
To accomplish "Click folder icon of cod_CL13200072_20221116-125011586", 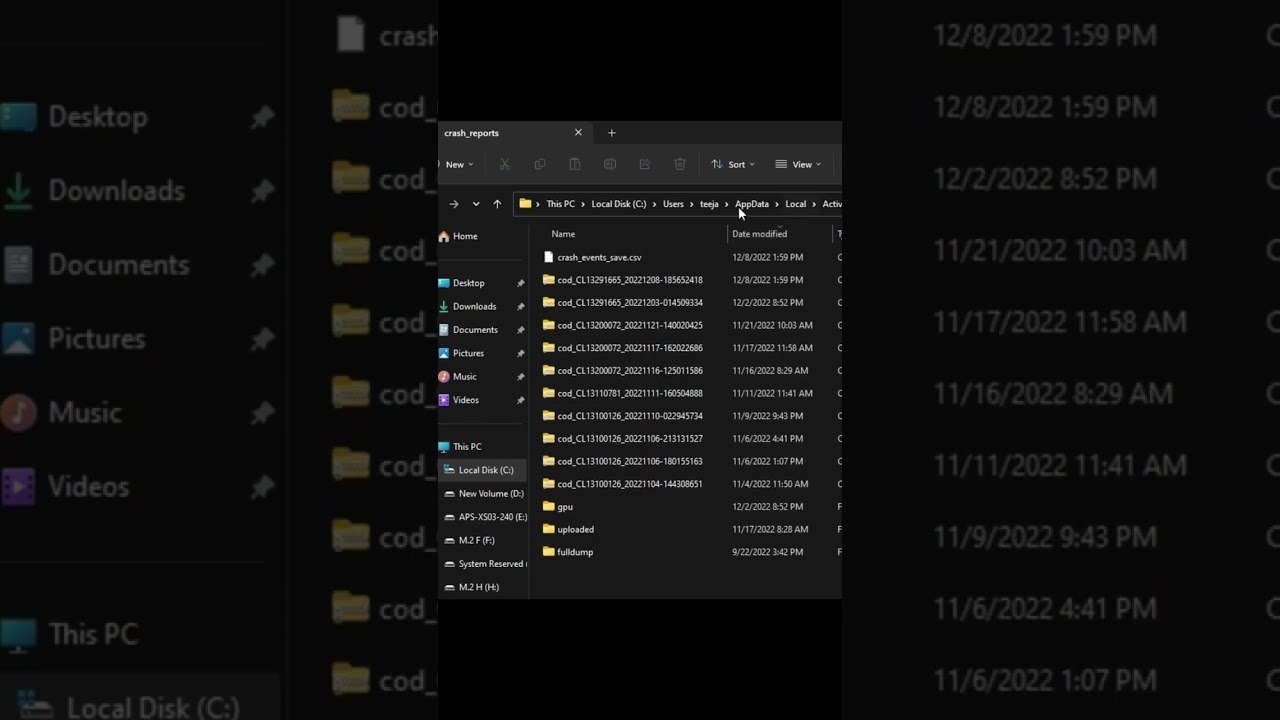I will pos(548,370).
